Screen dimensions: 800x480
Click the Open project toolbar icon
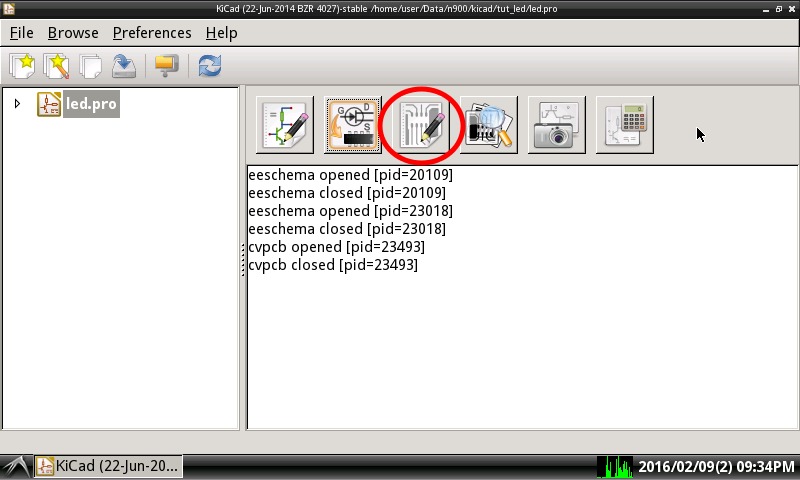[x=90, y=66]
